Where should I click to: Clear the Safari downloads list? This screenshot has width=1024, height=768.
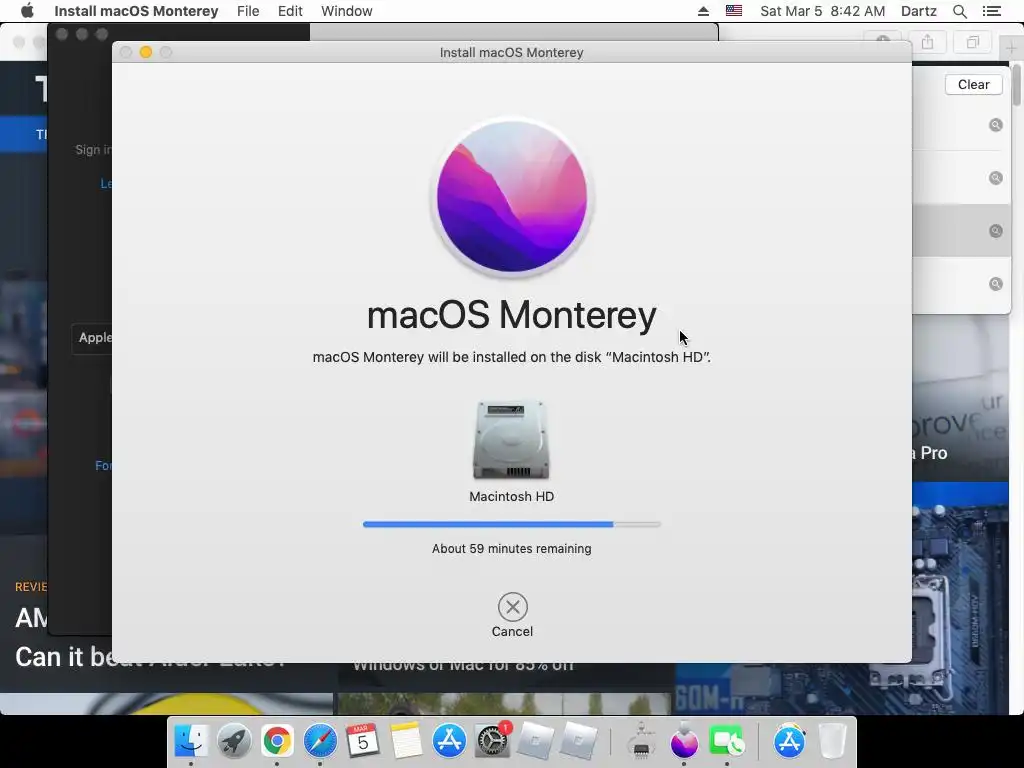973,84
